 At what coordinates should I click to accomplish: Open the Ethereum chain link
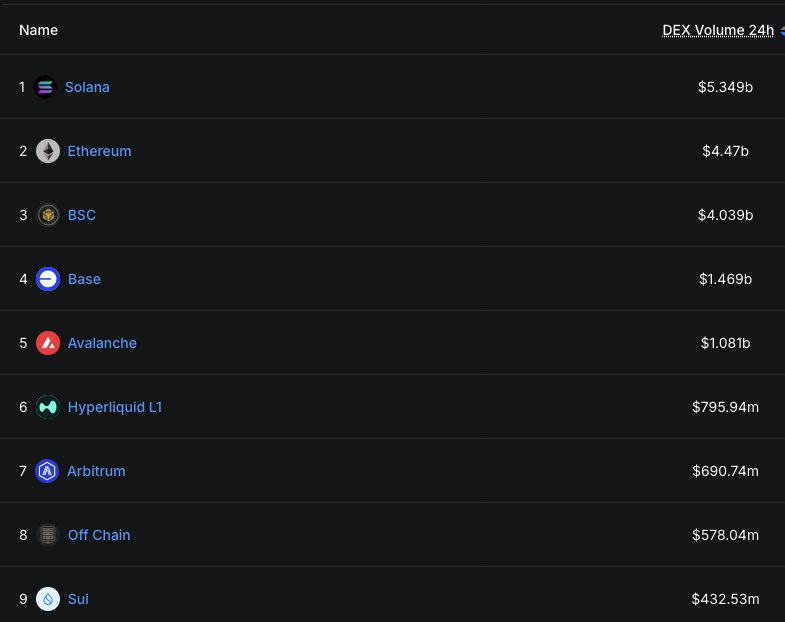[x=99, y=151]
